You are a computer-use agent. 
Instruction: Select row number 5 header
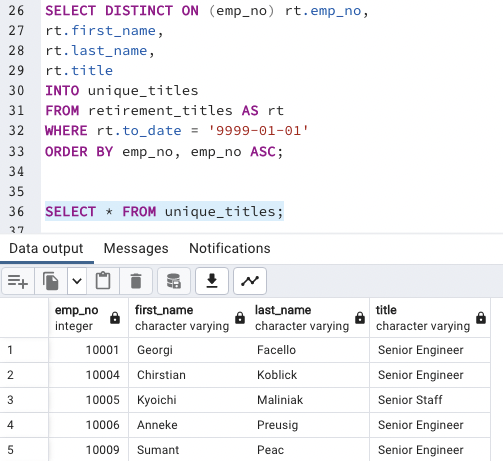[x=24, y=450]
